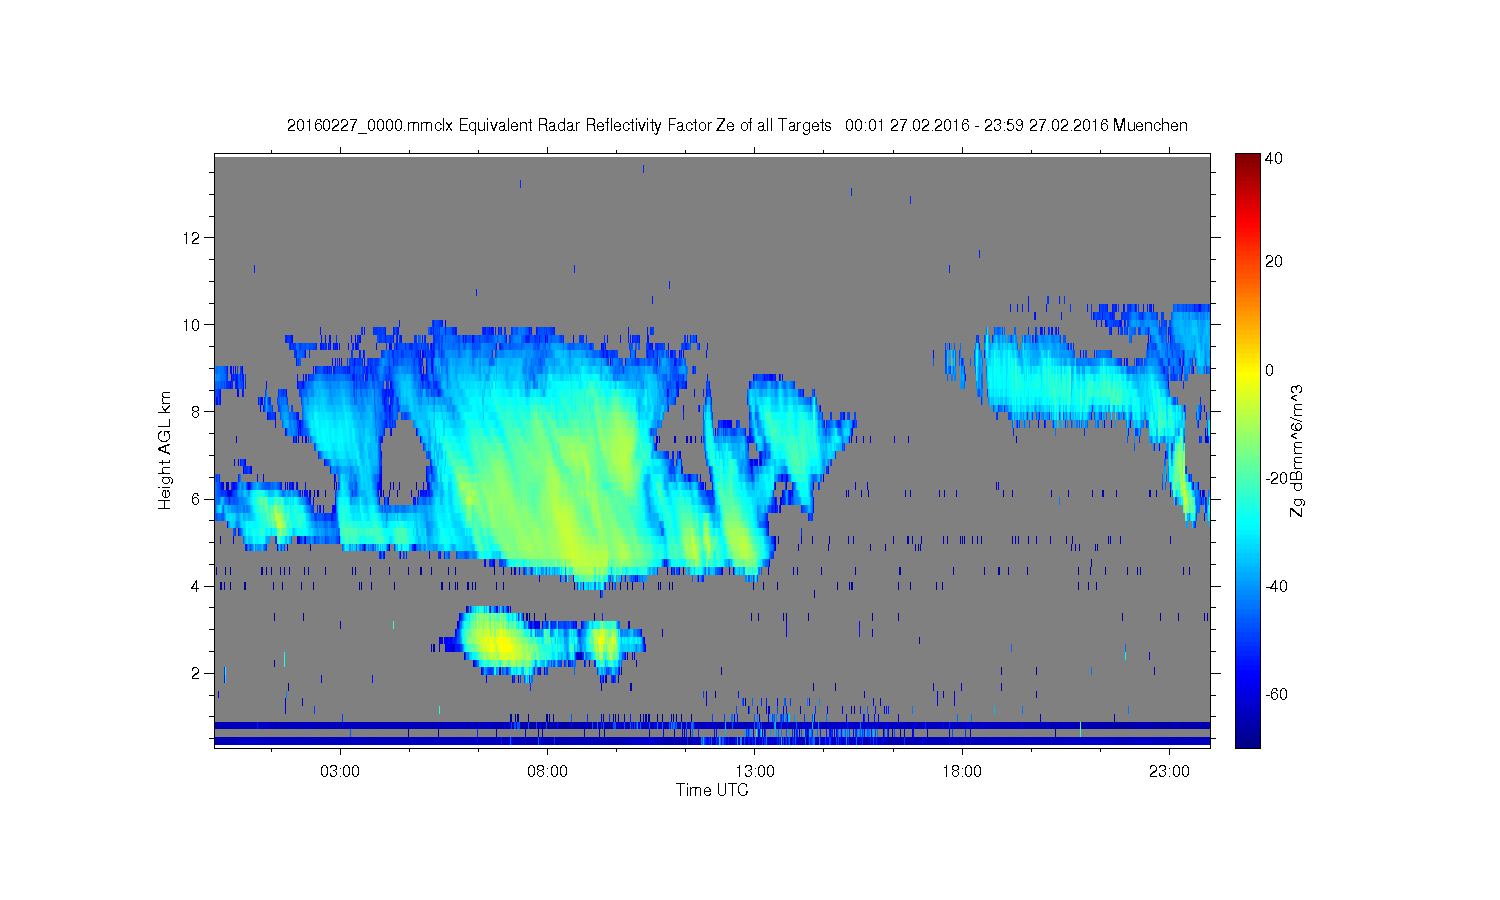The image size is (1500, 900).
Task: Select the 8 km height tick label
Action: [x=197, y=412]
